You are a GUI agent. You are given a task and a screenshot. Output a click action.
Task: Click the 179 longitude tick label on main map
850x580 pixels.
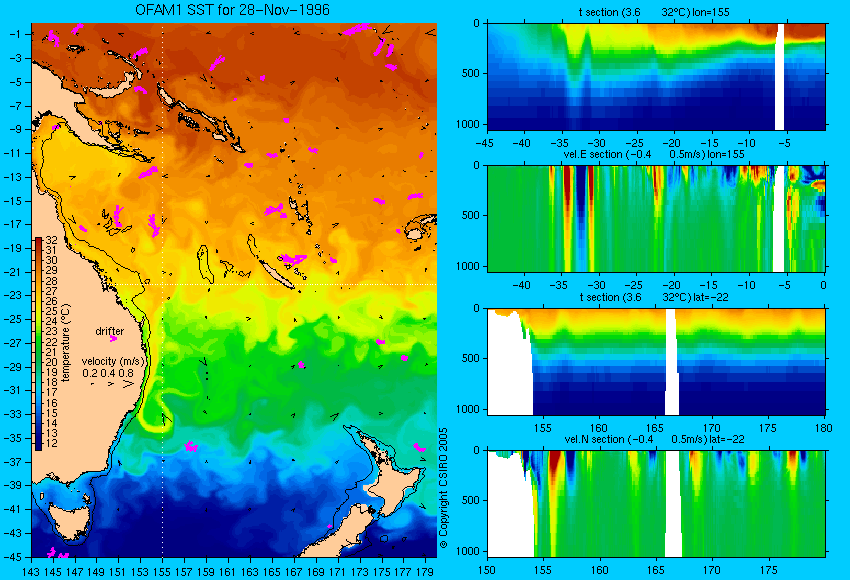425,571
